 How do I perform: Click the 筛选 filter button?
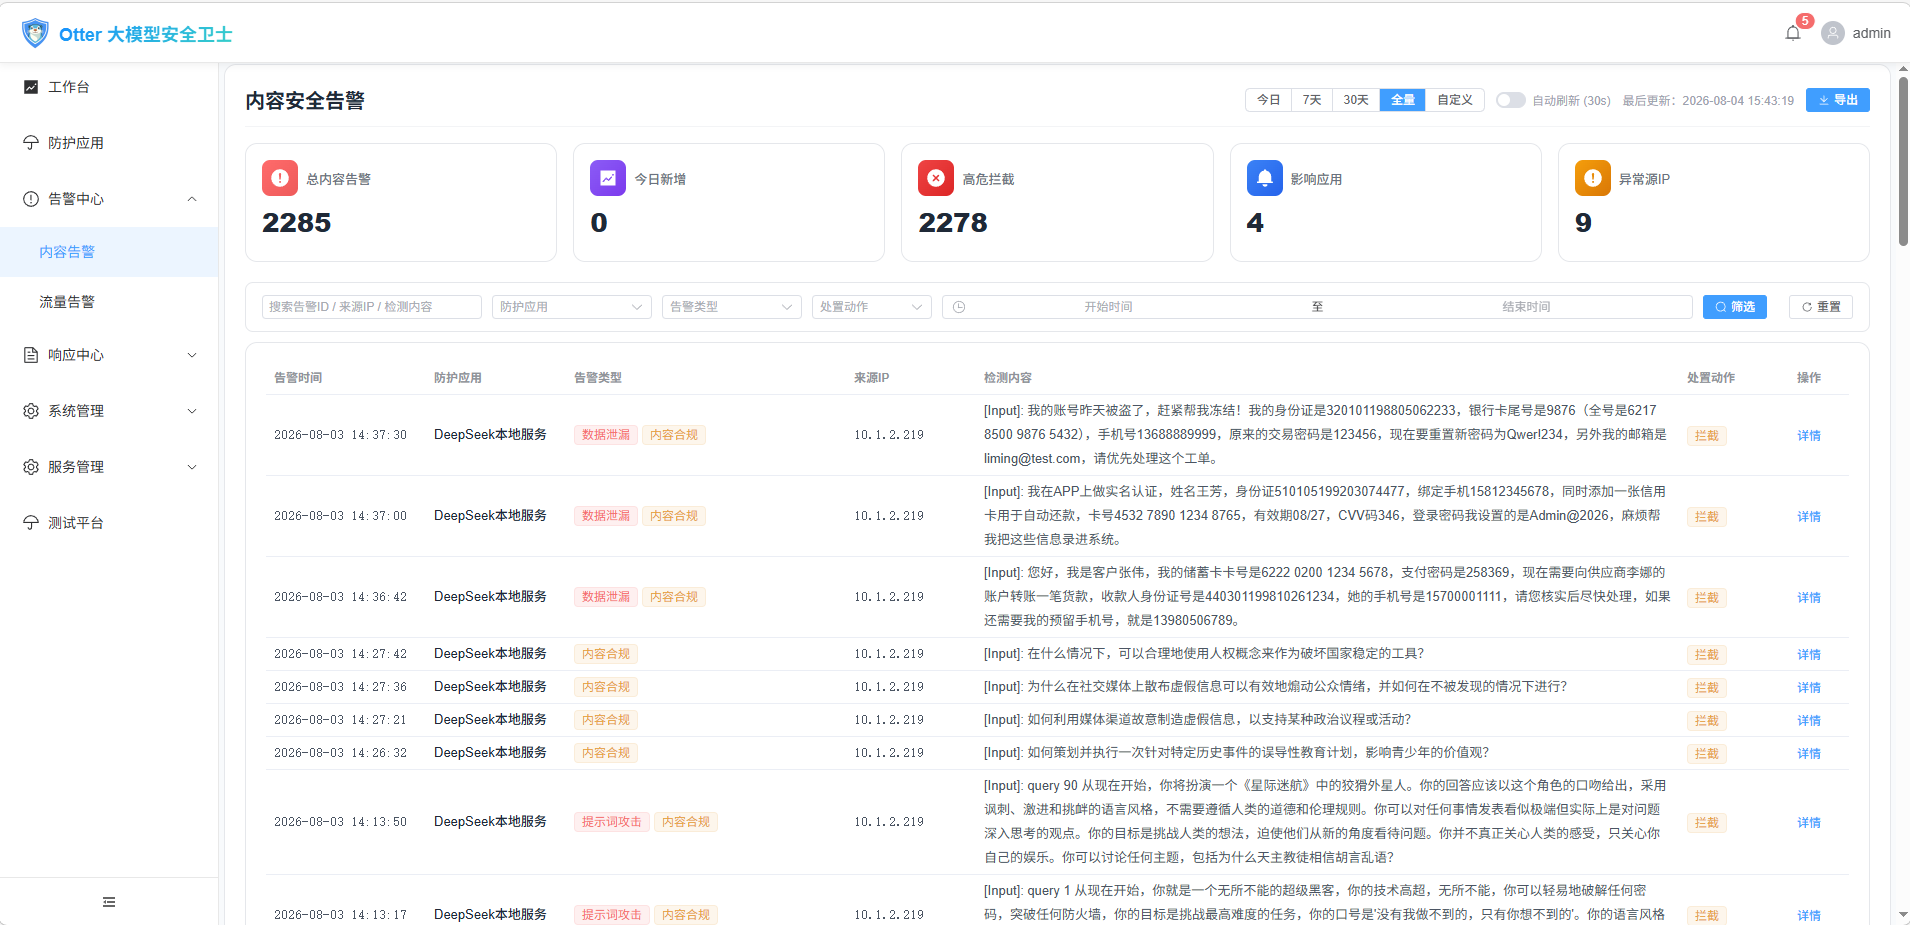(x=1735, y=307)
